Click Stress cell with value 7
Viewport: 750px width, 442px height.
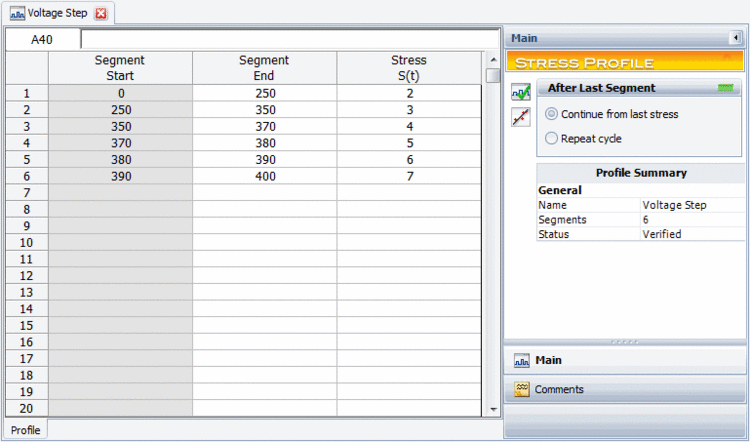409,176
